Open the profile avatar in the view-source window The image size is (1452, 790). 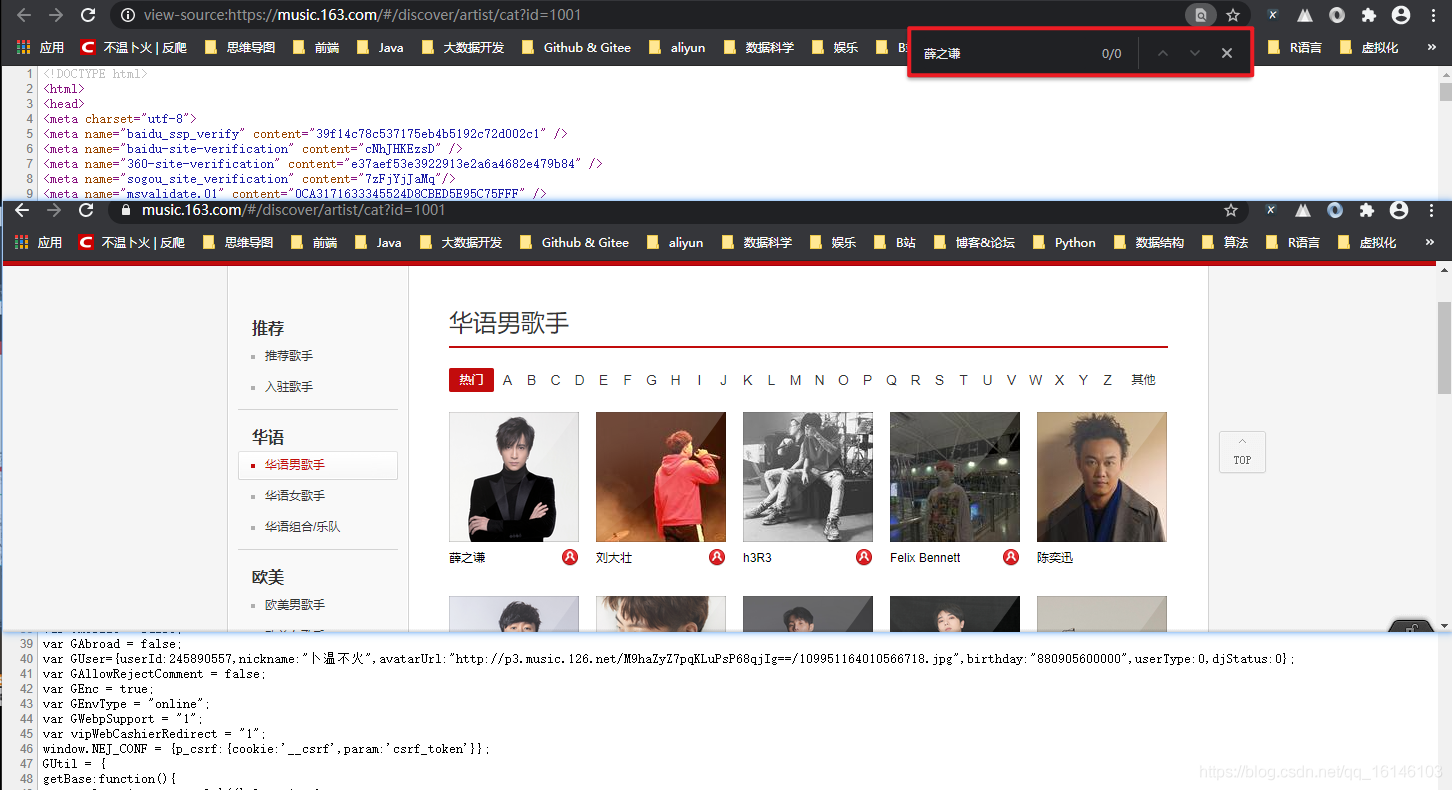[x=1401, y=15]
